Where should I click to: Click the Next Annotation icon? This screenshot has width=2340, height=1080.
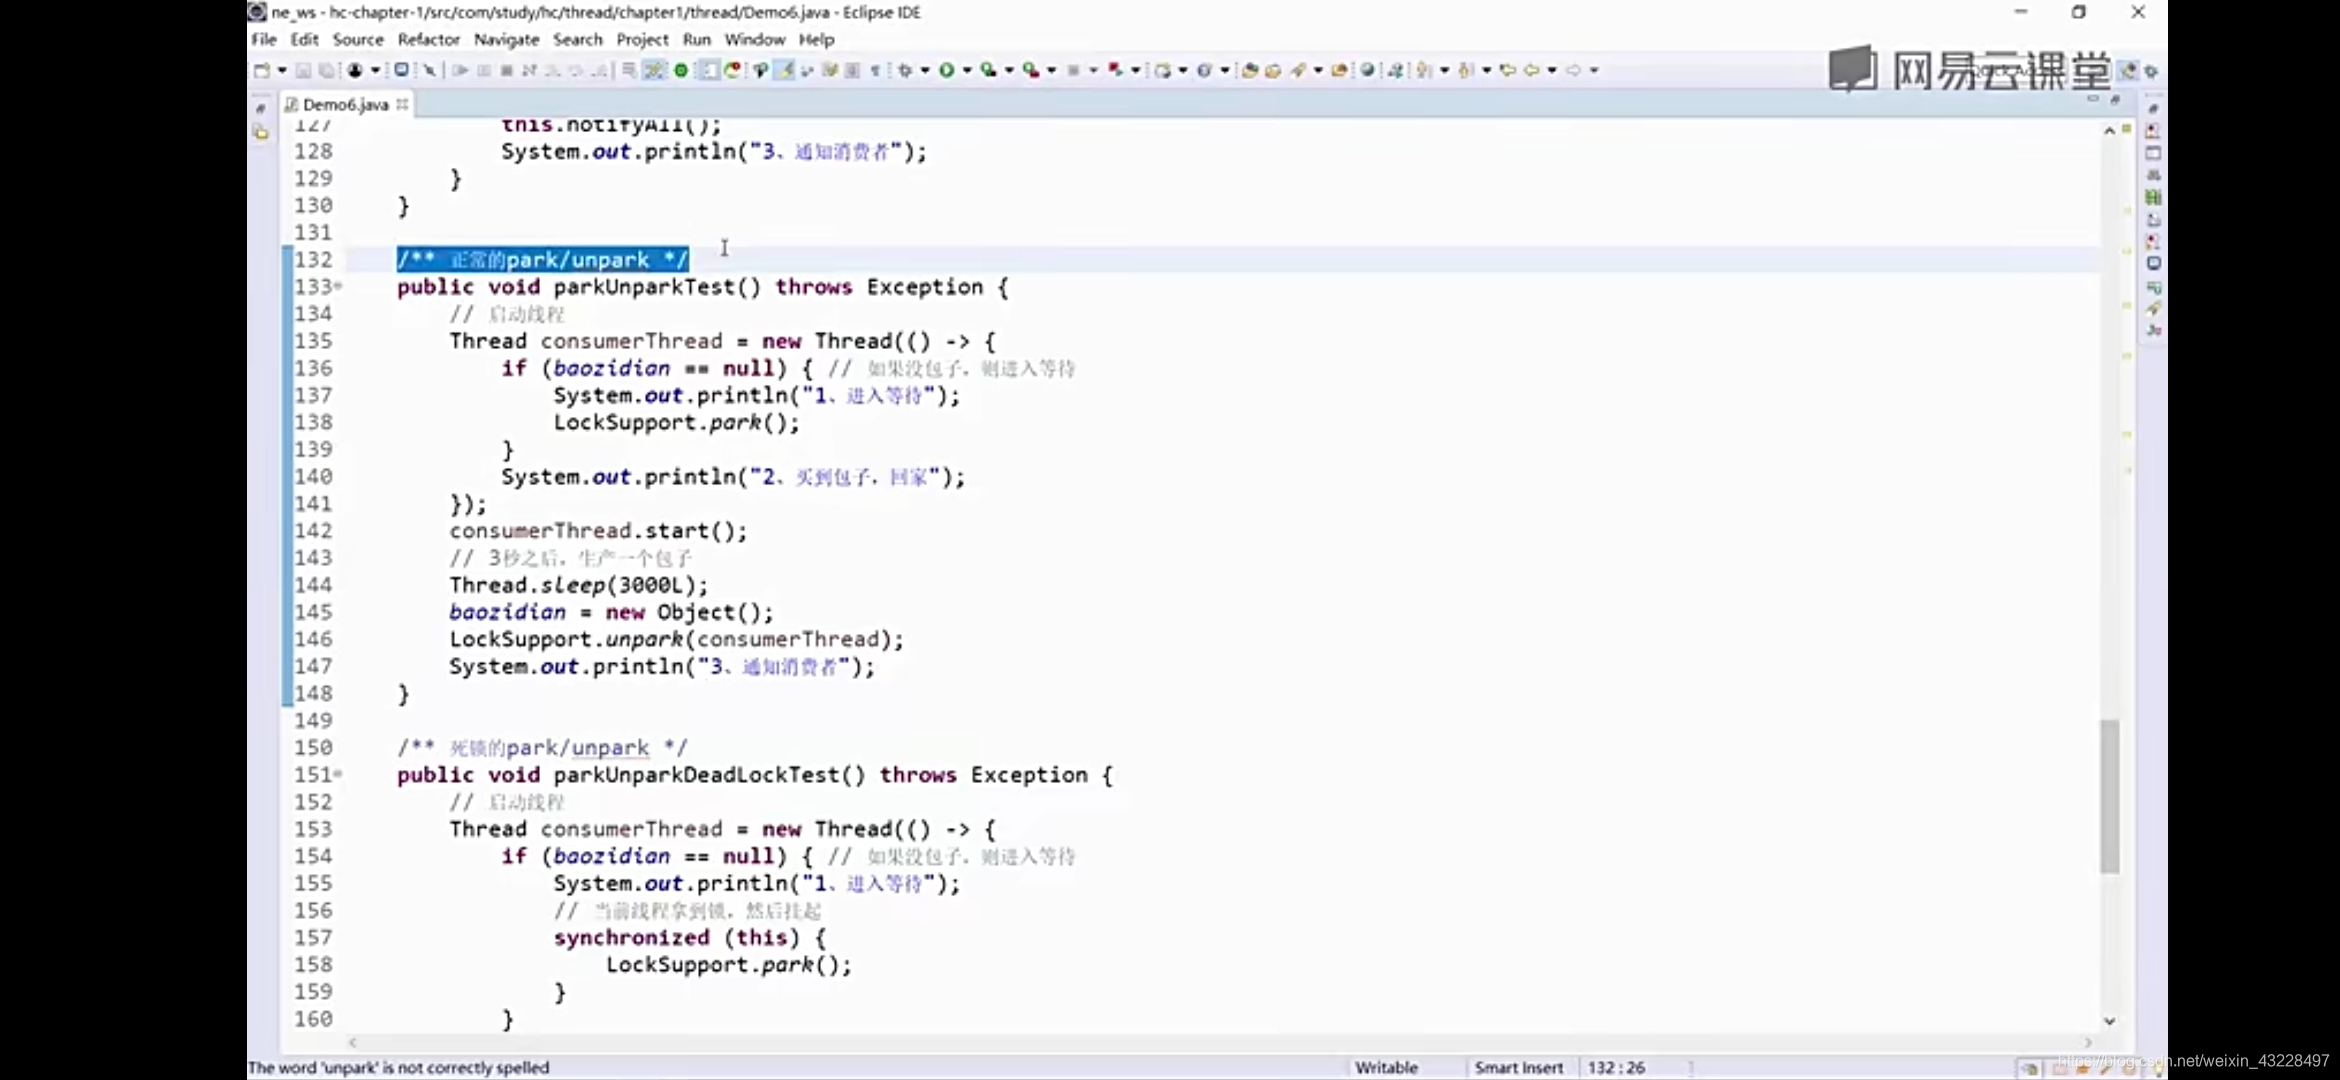(x=1422, y=70)
